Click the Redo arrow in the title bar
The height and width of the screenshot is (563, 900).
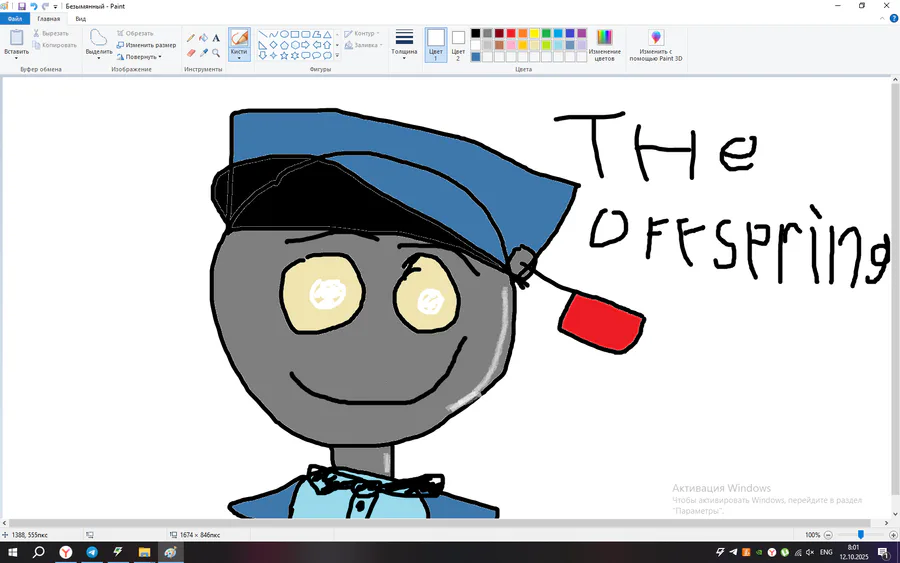[45, 6]
